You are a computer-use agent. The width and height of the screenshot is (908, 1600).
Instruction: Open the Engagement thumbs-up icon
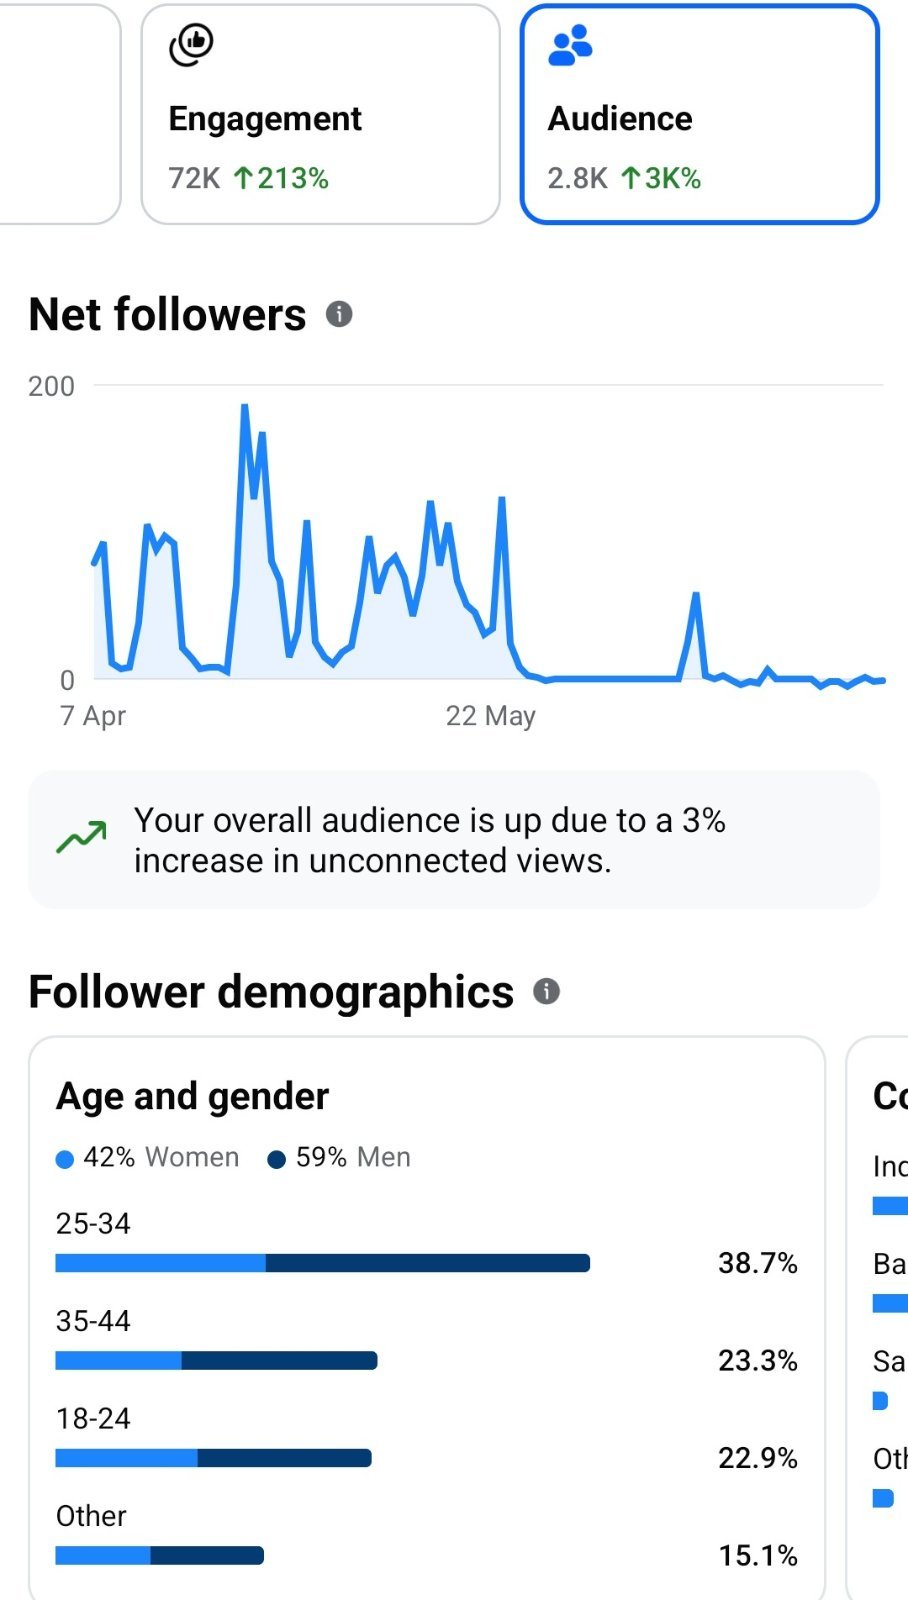[x=191, y=45]
